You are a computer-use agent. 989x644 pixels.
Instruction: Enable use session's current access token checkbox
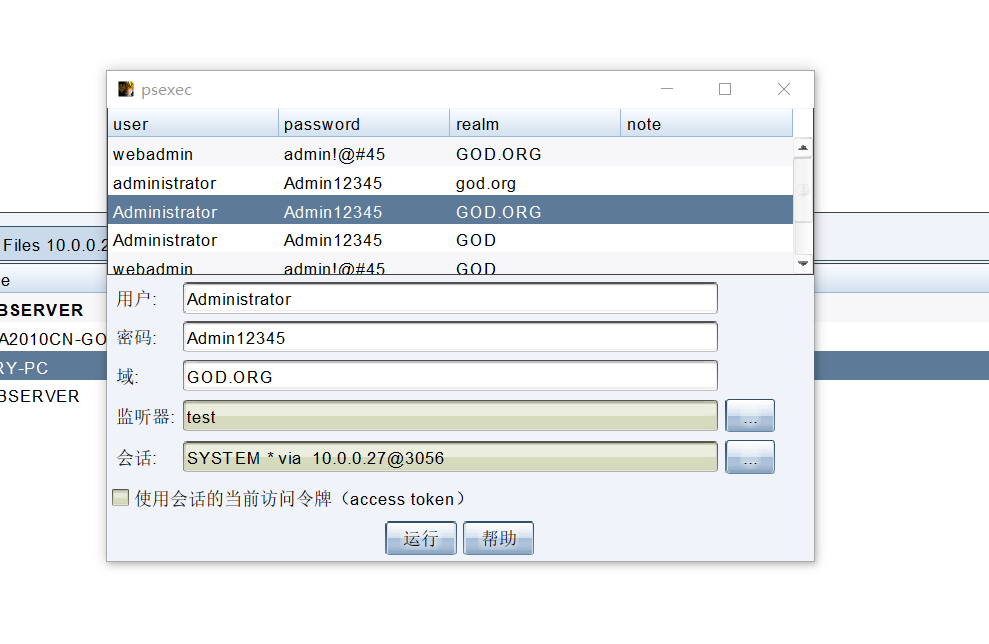pos(120,498)
